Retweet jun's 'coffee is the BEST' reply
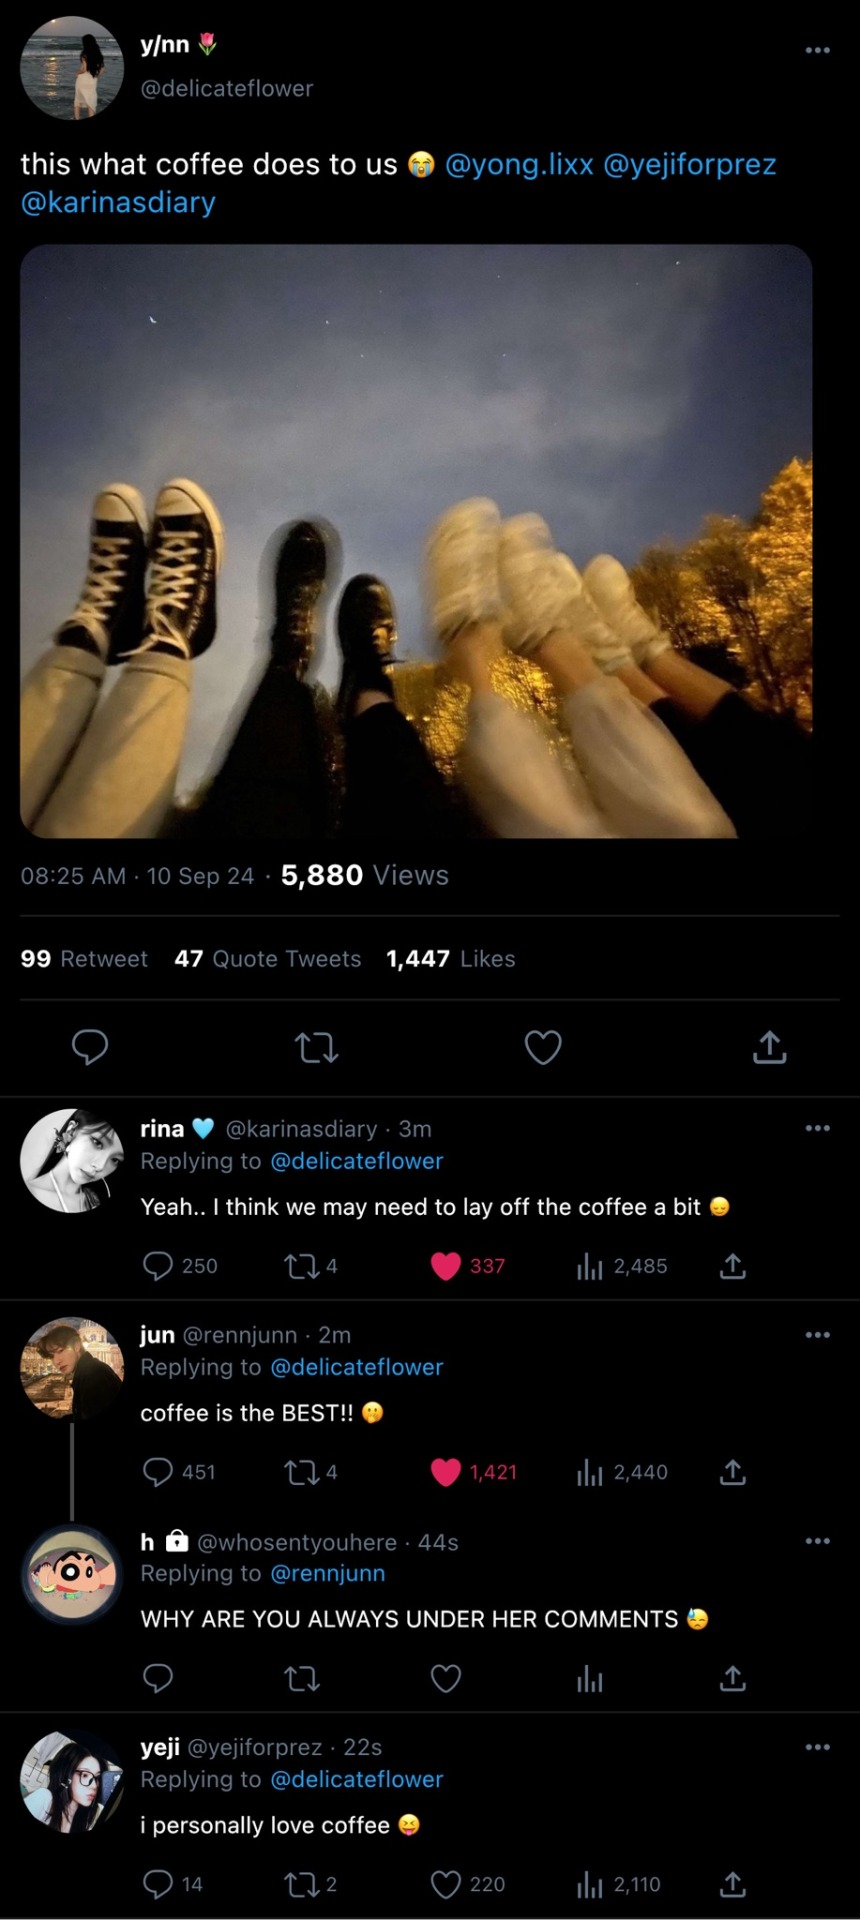The height and width of the screenshot is (1920, 860). [301, 1472]
